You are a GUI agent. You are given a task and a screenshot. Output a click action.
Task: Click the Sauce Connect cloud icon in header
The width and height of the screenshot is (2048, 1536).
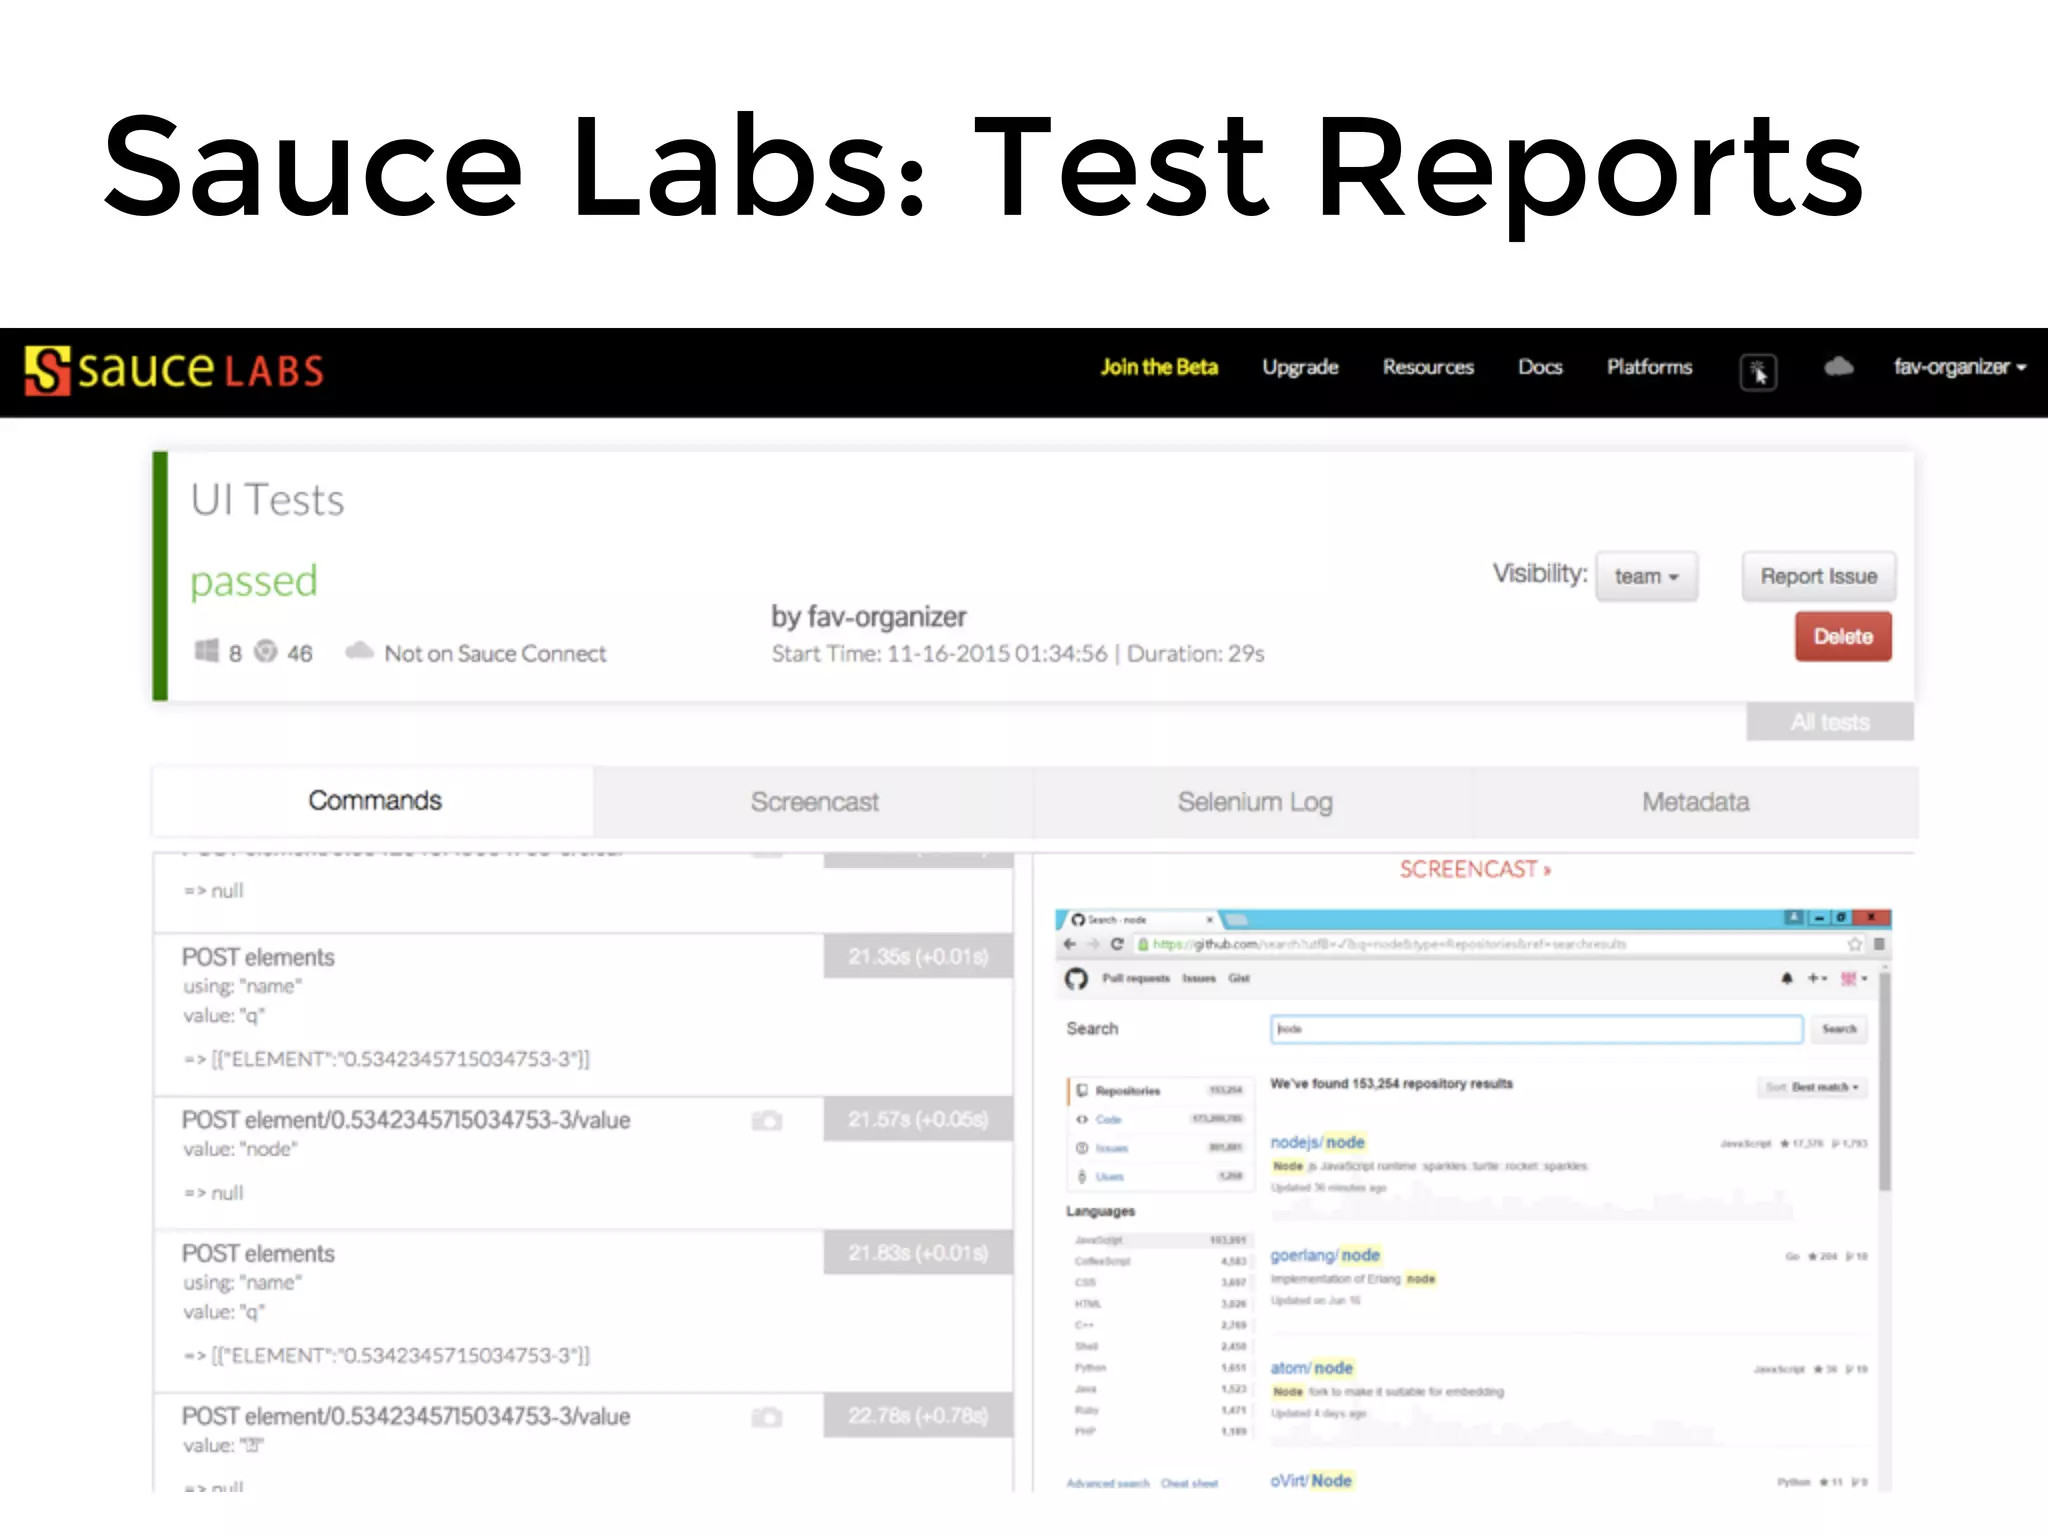1838,367
